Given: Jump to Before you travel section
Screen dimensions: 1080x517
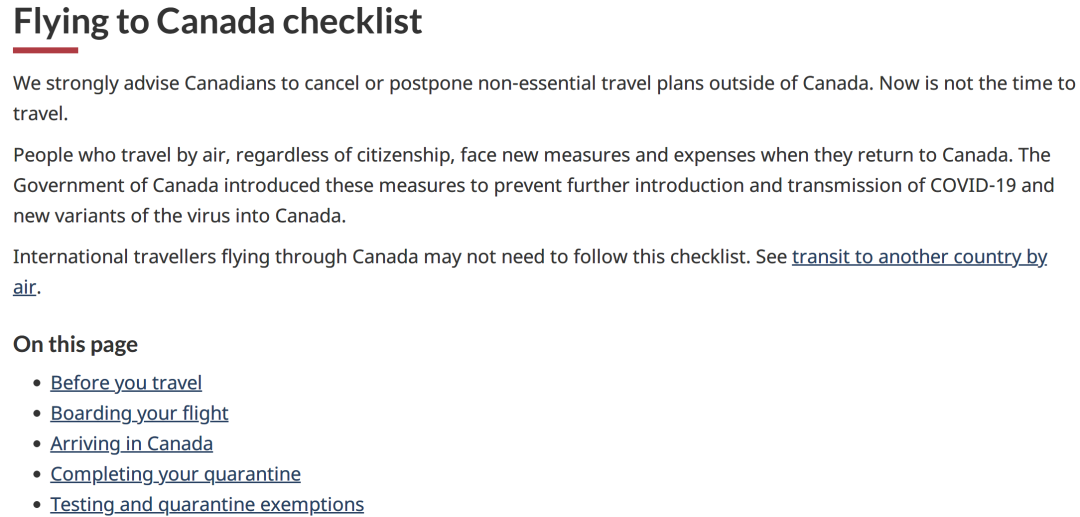Looking at the screenshot, I should (126, 383).
